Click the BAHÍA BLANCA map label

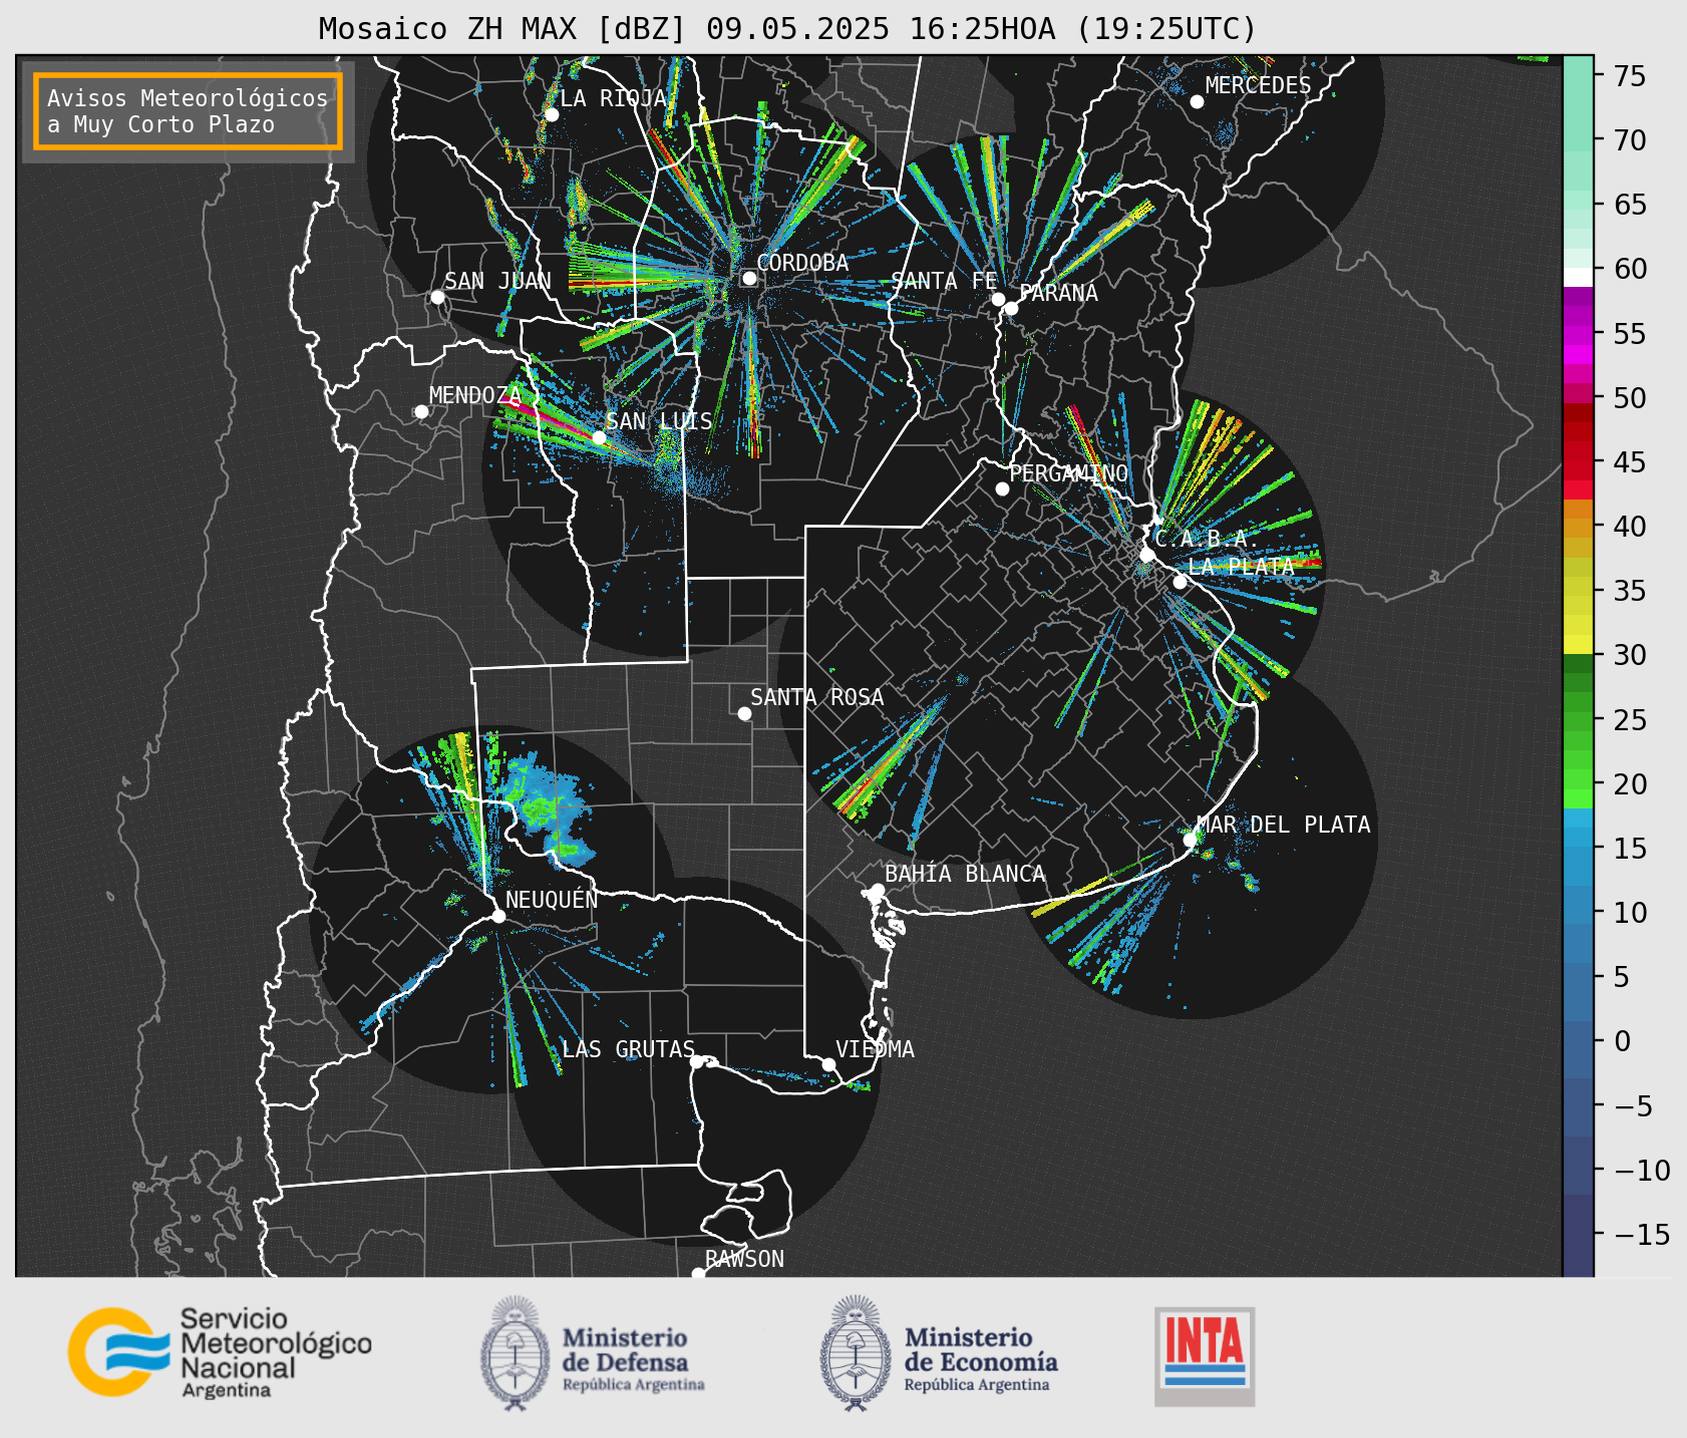pyautogui.click(x=965, y=874)
